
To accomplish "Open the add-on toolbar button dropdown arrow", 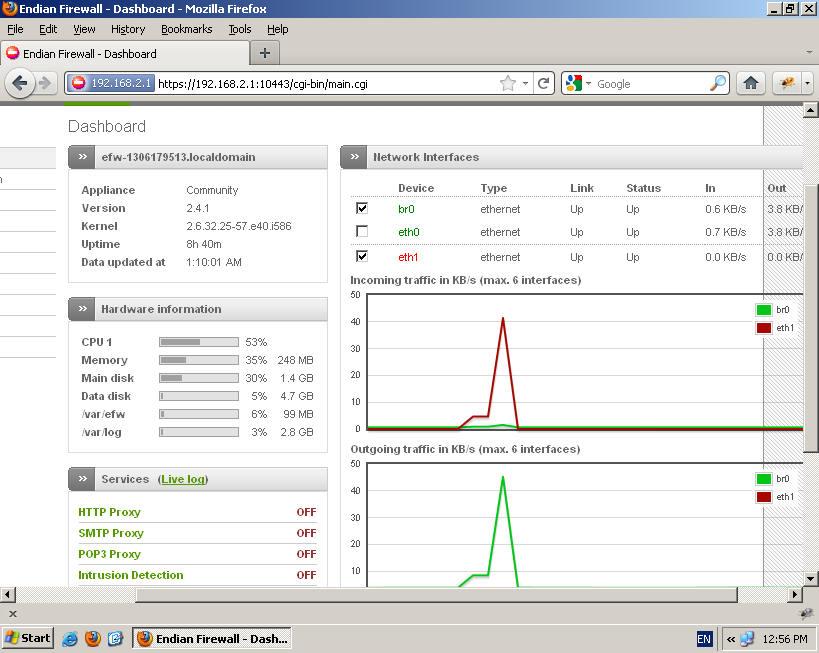I will [x=808, y=83].
